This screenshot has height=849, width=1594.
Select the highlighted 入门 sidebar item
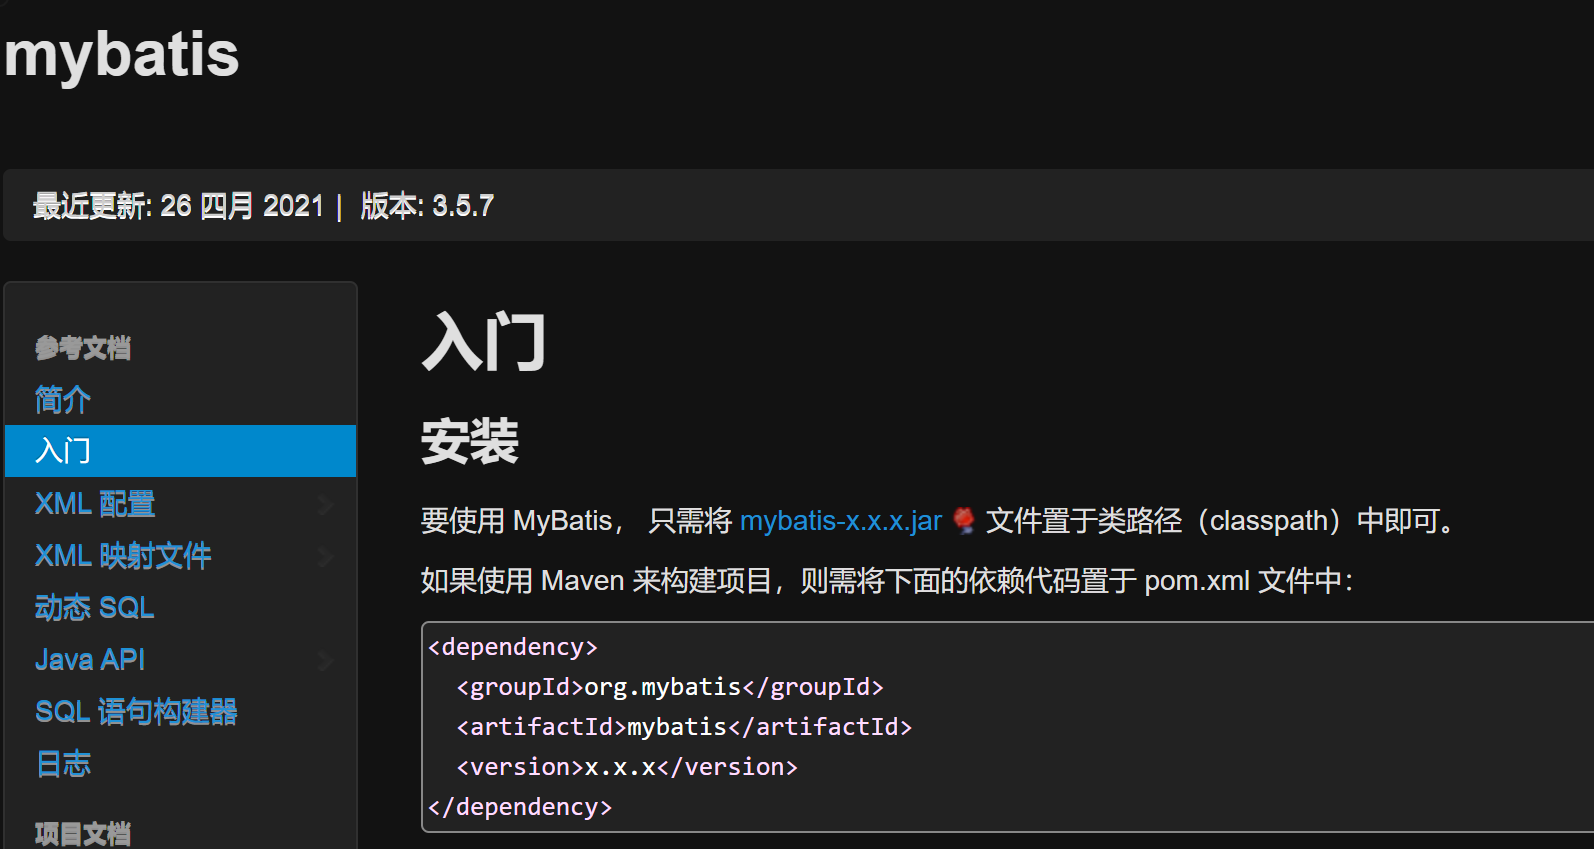pos(181,451)
